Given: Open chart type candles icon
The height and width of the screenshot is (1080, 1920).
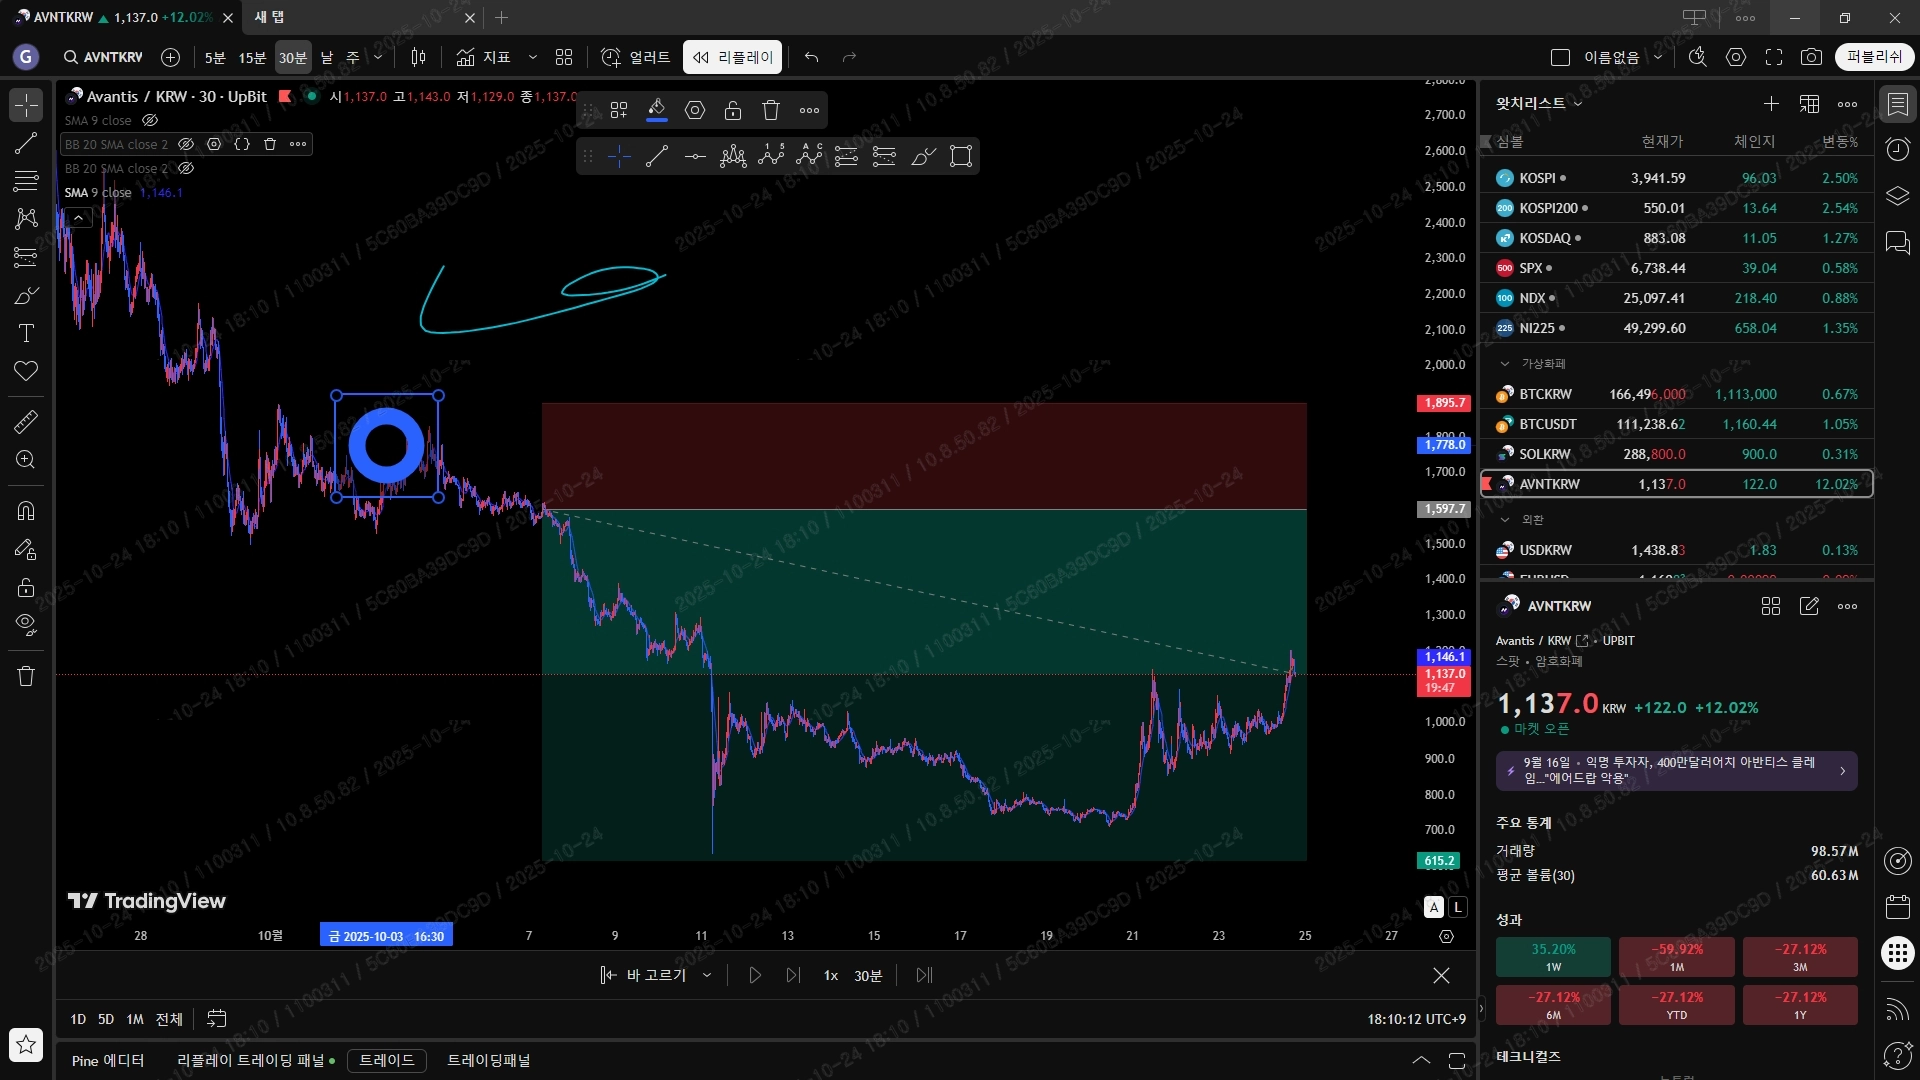Looking at the screenshot, I should click(x=419, y=57).
